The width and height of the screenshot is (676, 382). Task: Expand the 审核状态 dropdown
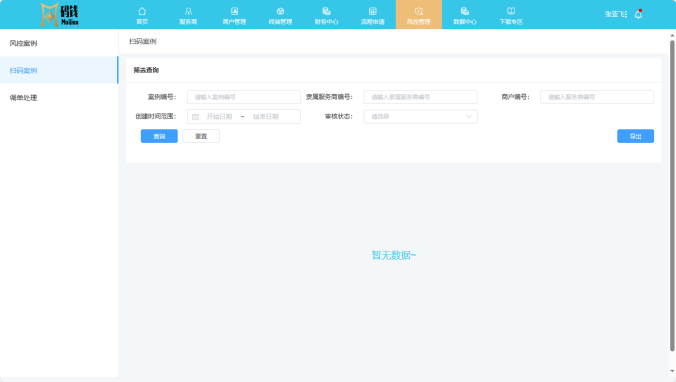click(x=420, y=117)
